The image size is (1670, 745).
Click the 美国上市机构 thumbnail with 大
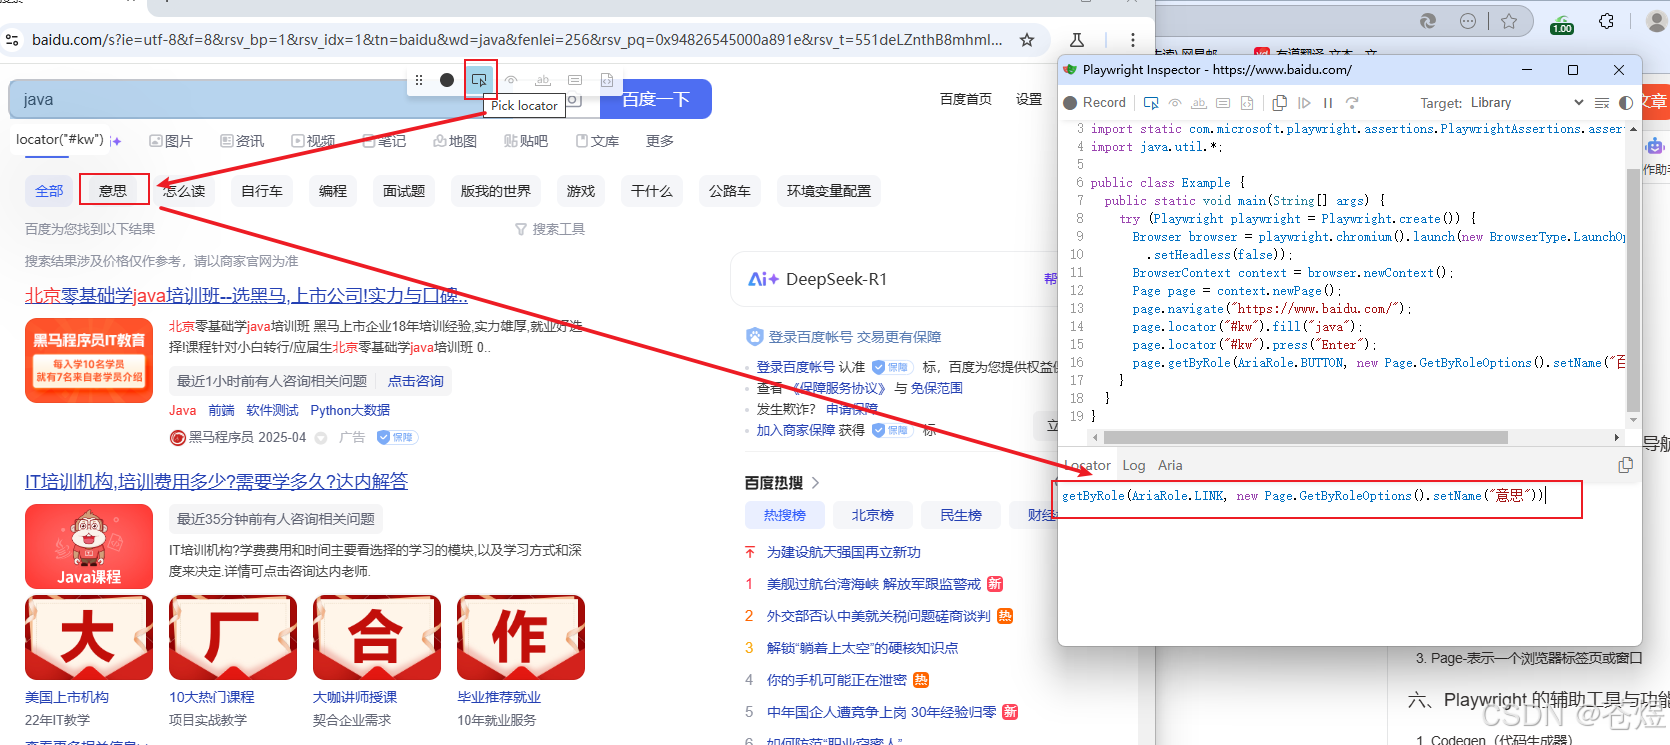click(89, 638)
